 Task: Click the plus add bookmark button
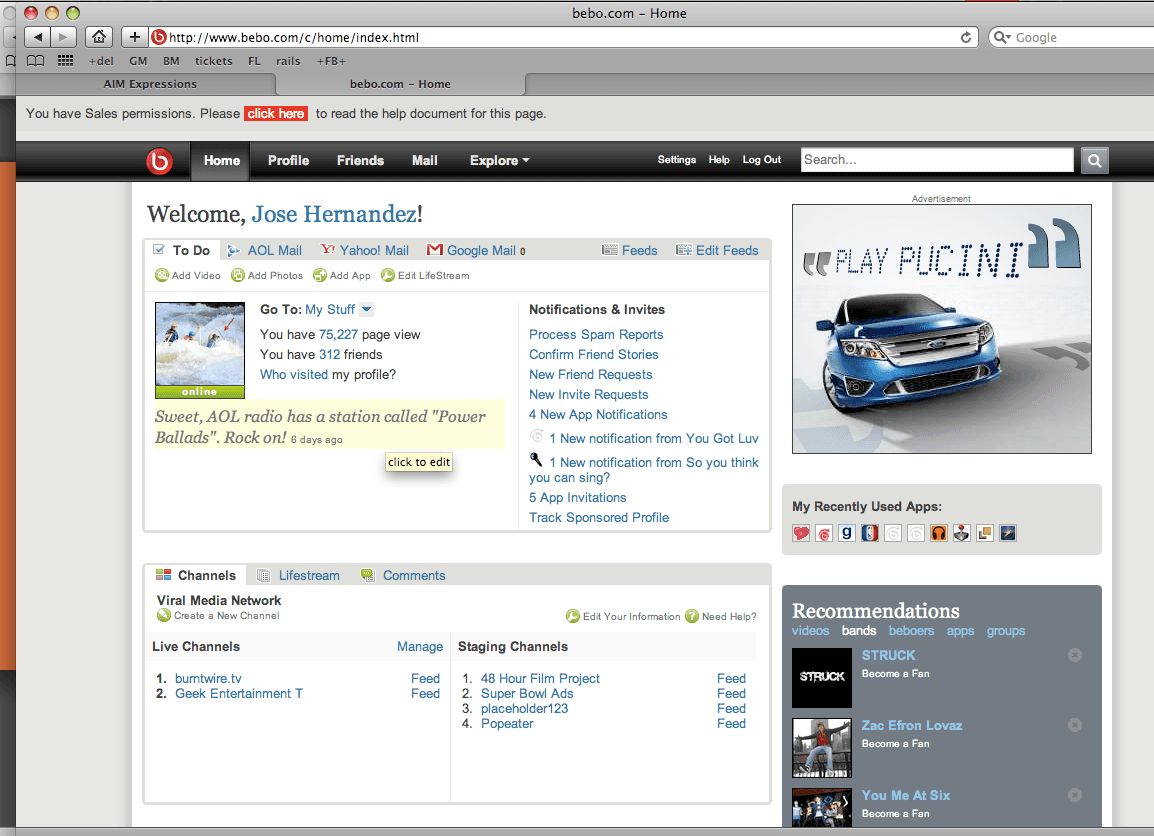pyautogui.click(x=134, y=37)
